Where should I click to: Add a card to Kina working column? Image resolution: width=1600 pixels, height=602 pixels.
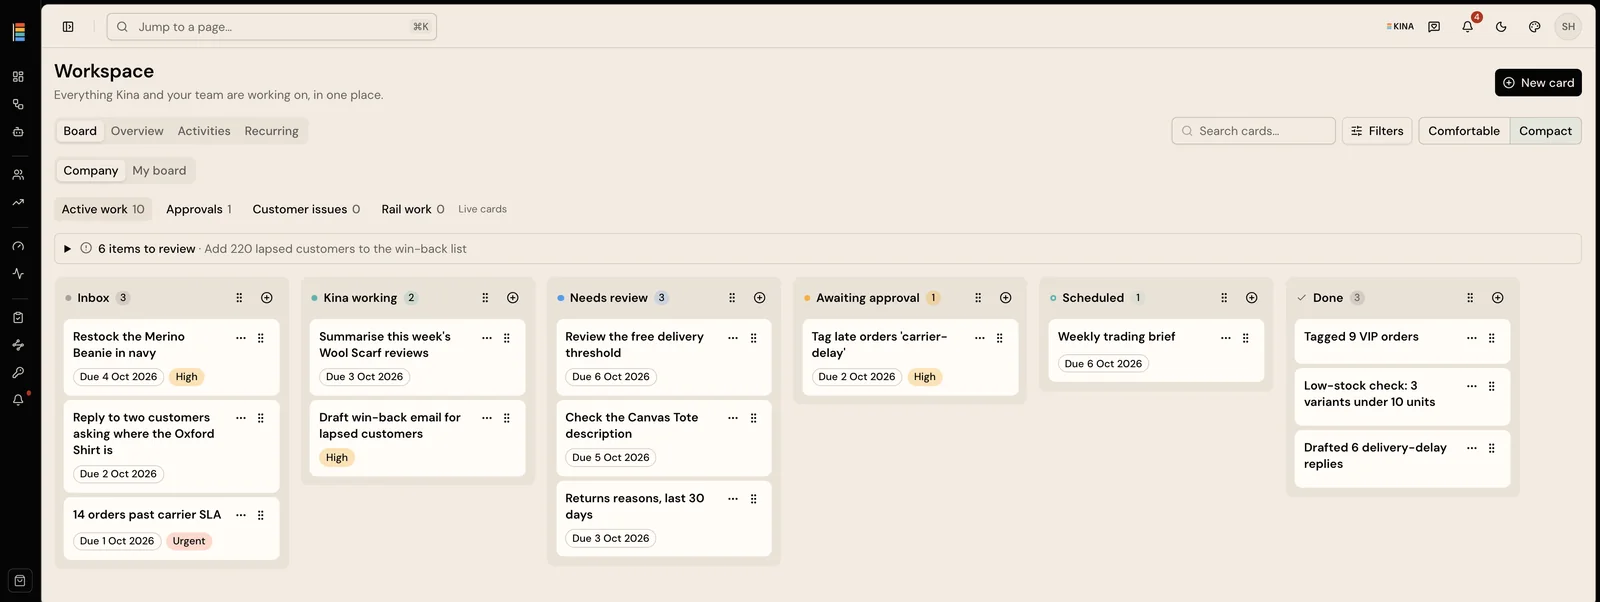(513, 298)
